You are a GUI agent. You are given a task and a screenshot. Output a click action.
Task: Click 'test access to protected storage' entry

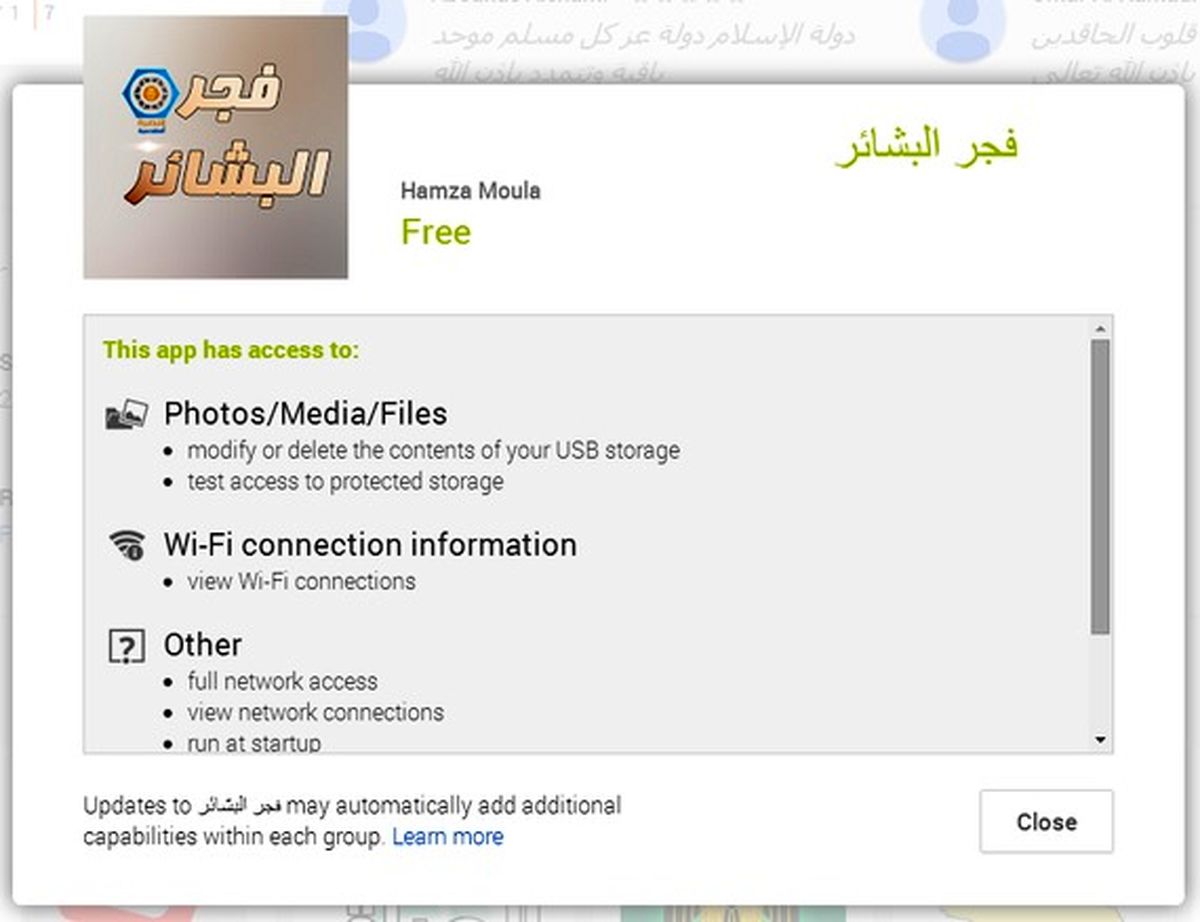(x=345, y=482)
